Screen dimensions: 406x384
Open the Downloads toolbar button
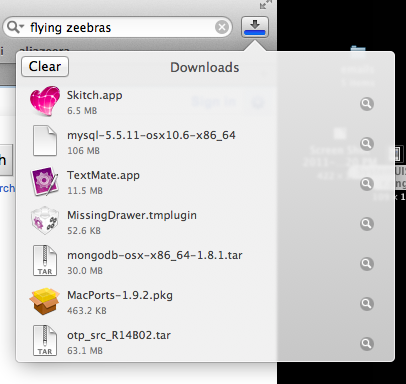pos(255,27)
